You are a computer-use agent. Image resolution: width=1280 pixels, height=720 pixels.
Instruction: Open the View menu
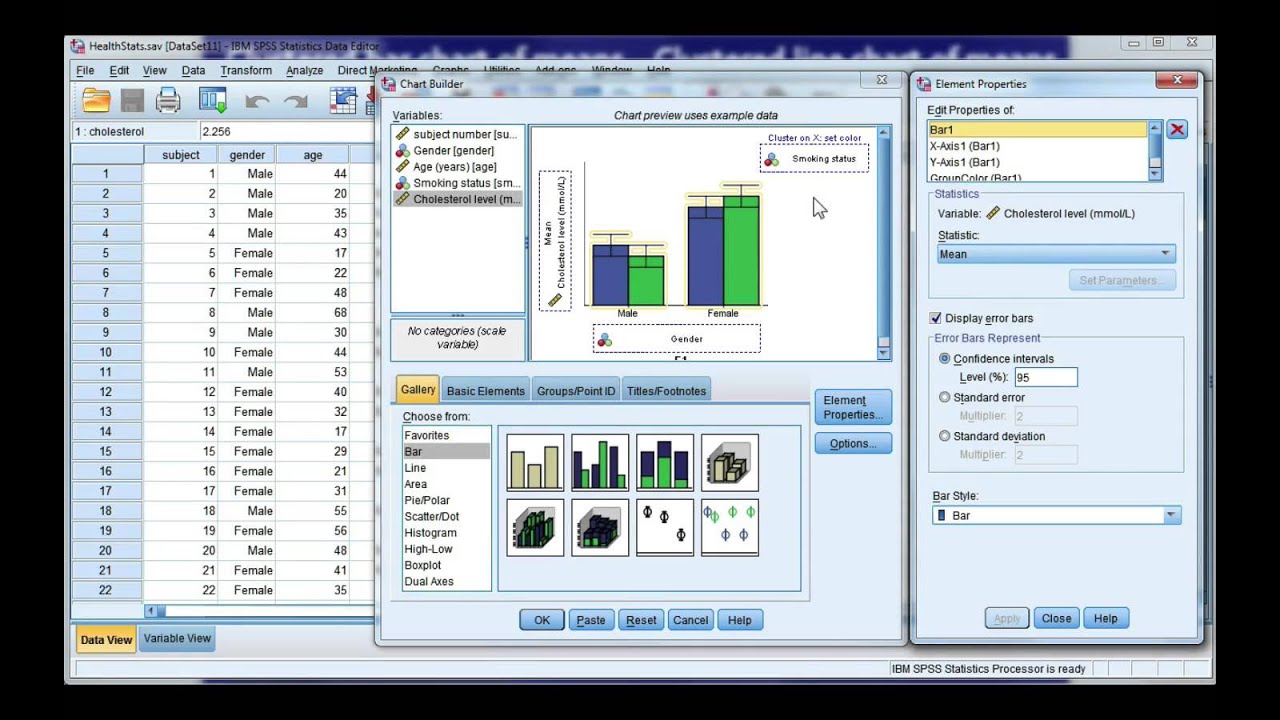[x=154, y=71]
